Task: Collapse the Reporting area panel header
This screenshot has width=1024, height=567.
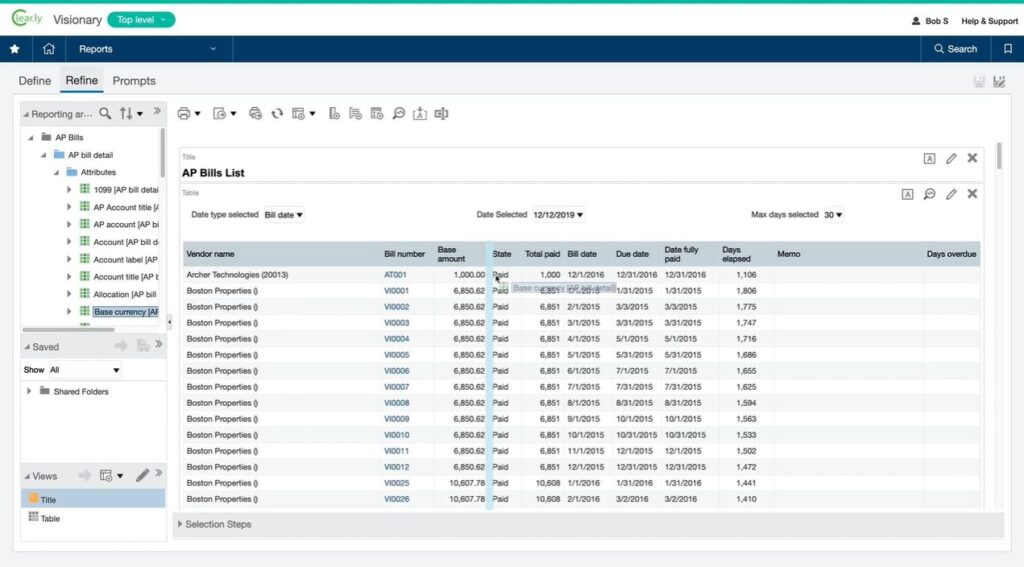Action: tap(27, 114)
